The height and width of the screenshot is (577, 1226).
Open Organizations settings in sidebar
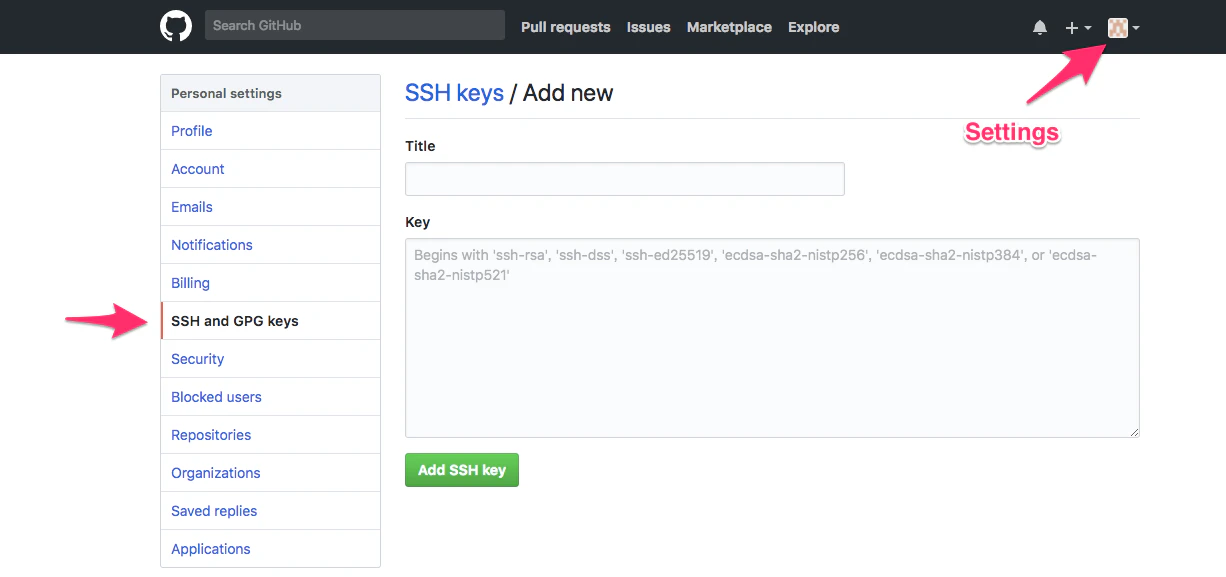(270, 473)
